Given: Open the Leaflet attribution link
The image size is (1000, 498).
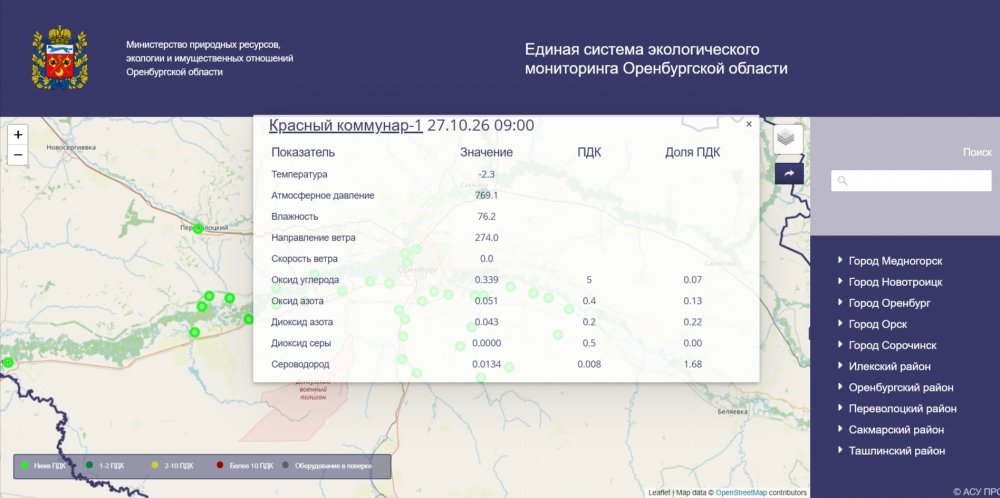Looking at the screenshot, I should pyautogui.click(x=659, y=492).
